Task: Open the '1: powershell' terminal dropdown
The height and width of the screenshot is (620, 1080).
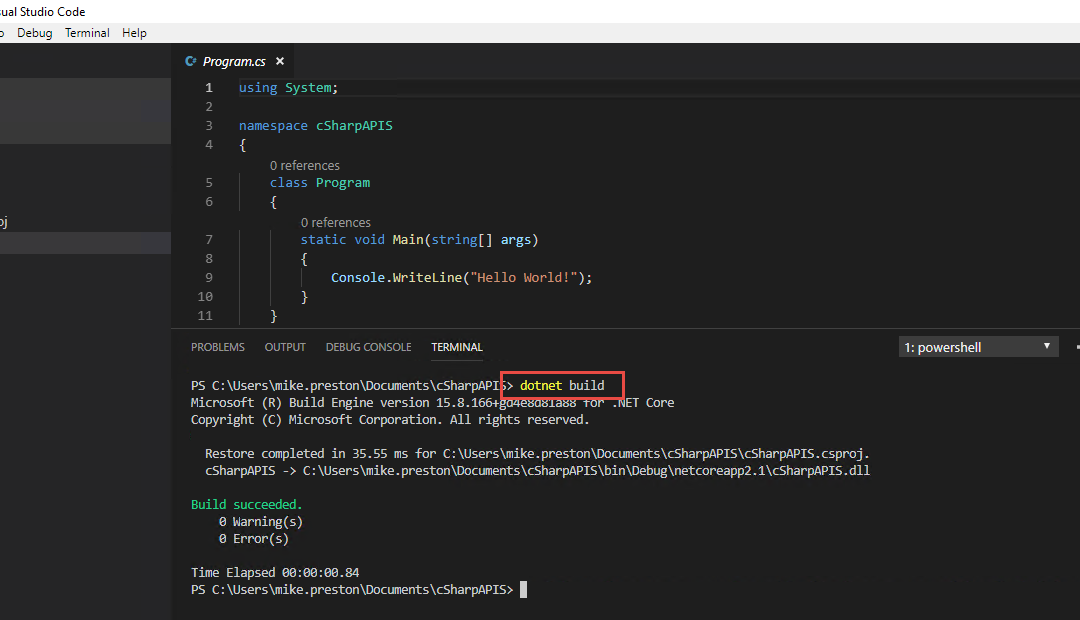Action: (x=978, y=347)
